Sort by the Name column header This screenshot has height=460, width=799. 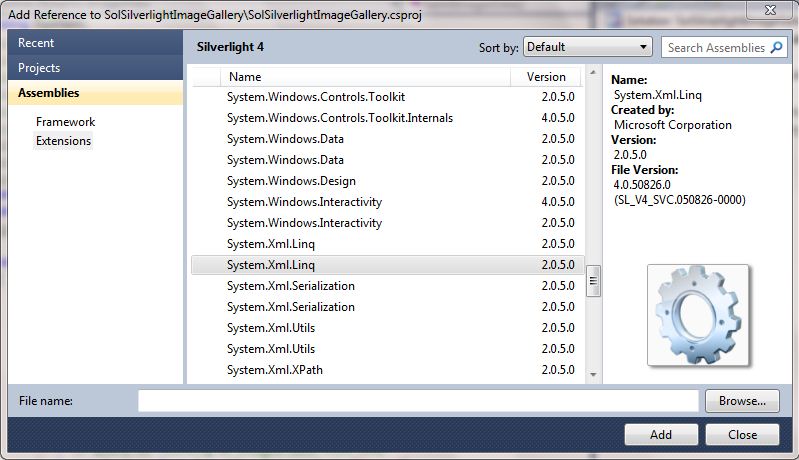pos(365,76)
